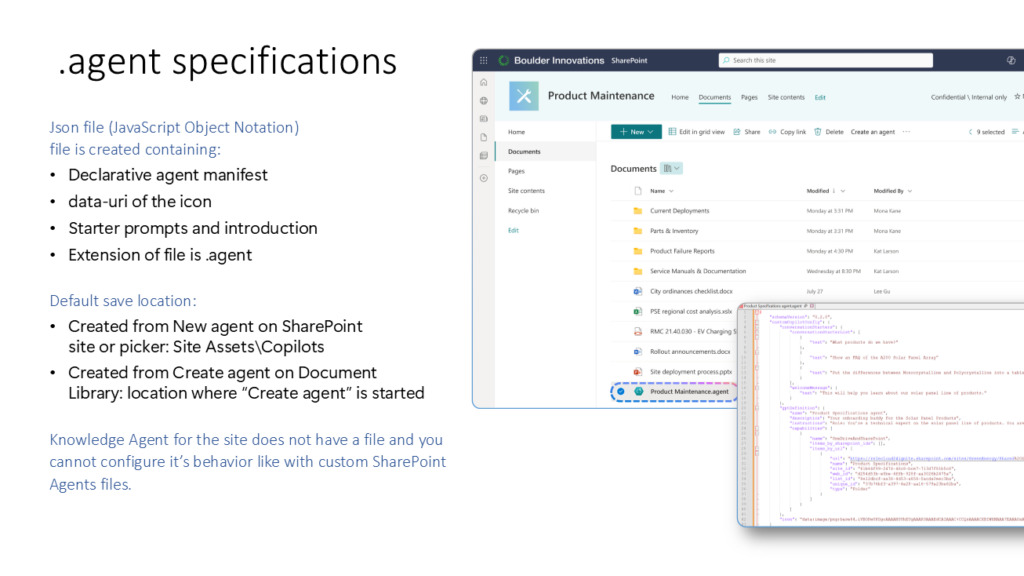Click the file type column header icon
Image resolution: width=1024 pixels, height=576 pixels.
tap(638, 191)
